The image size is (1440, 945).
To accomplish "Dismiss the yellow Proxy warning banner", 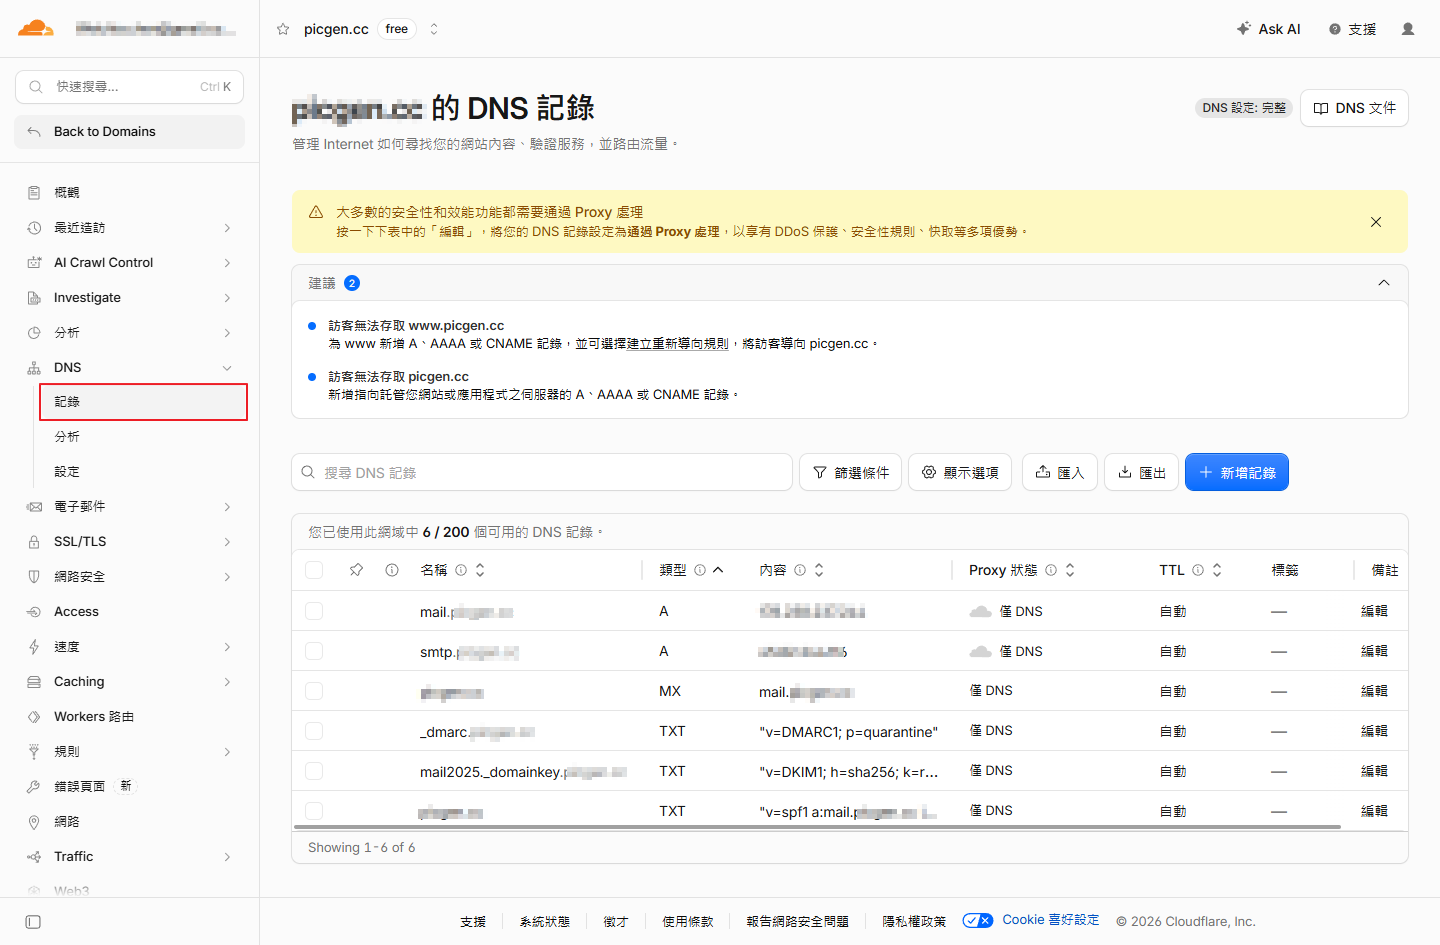I will click(x=1376, y=222).
